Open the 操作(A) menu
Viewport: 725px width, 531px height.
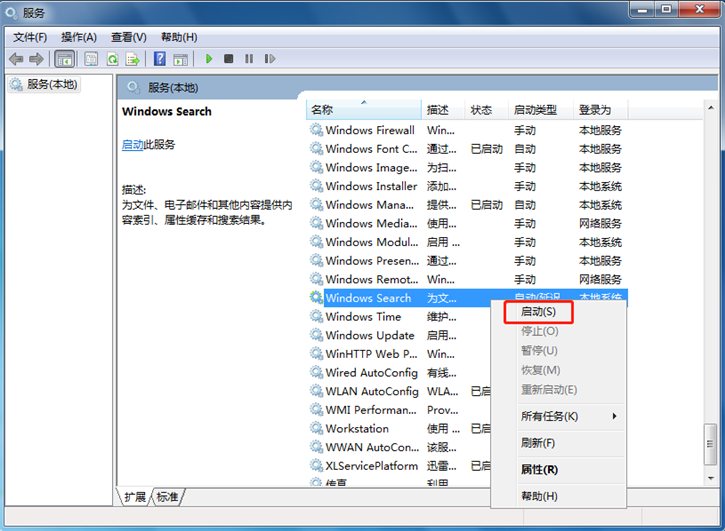(x=78, y=37)
